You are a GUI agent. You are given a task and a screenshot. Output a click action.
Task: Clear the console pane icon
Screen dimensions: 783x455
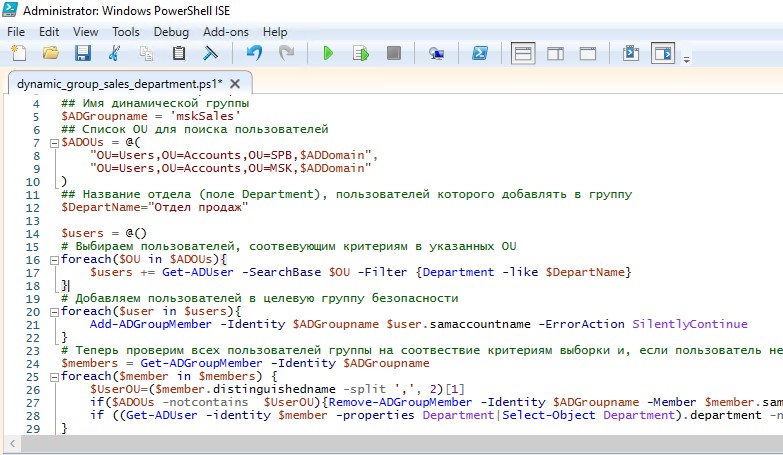210,53
